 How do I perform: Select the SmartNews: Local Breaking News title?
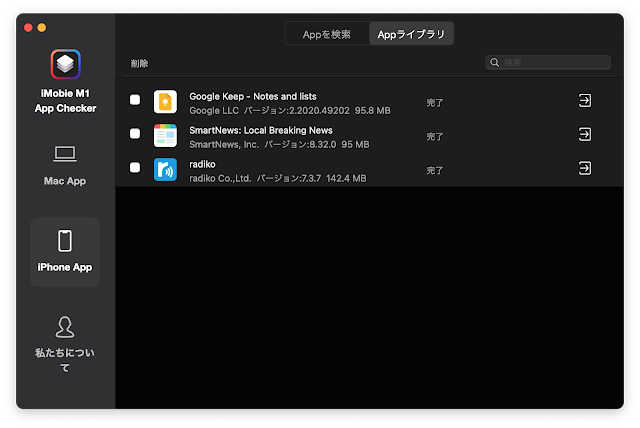[x=261, y=130]
